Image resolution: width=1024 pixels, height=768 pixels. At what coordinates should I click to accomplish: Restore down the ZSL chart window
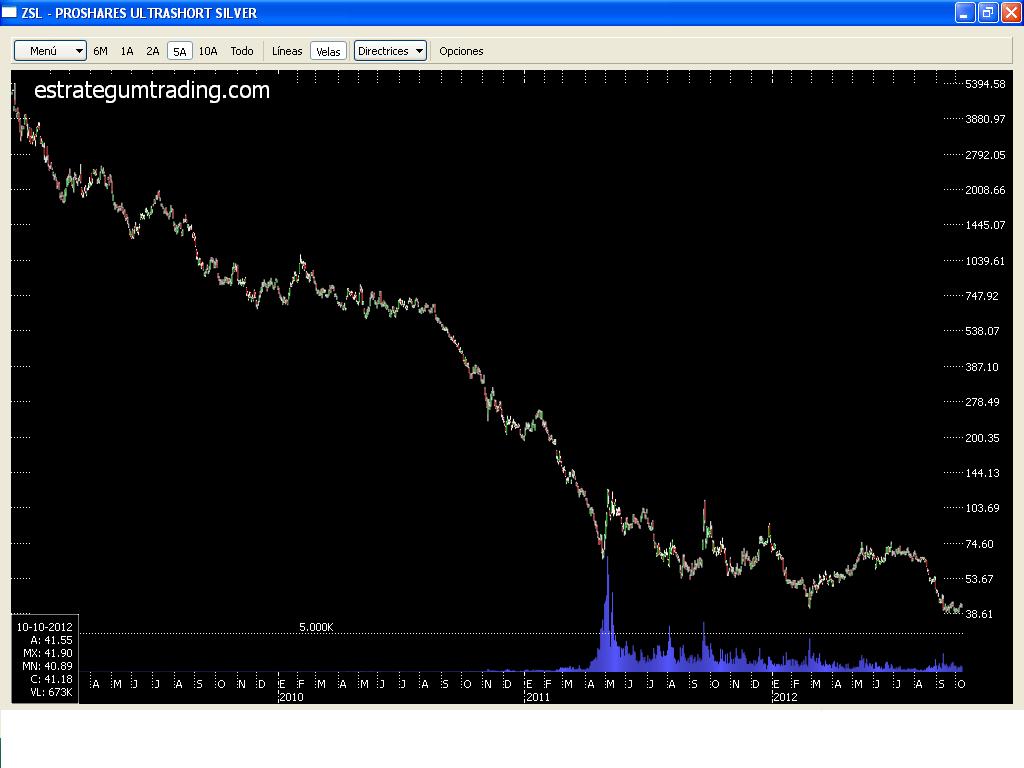988,12
